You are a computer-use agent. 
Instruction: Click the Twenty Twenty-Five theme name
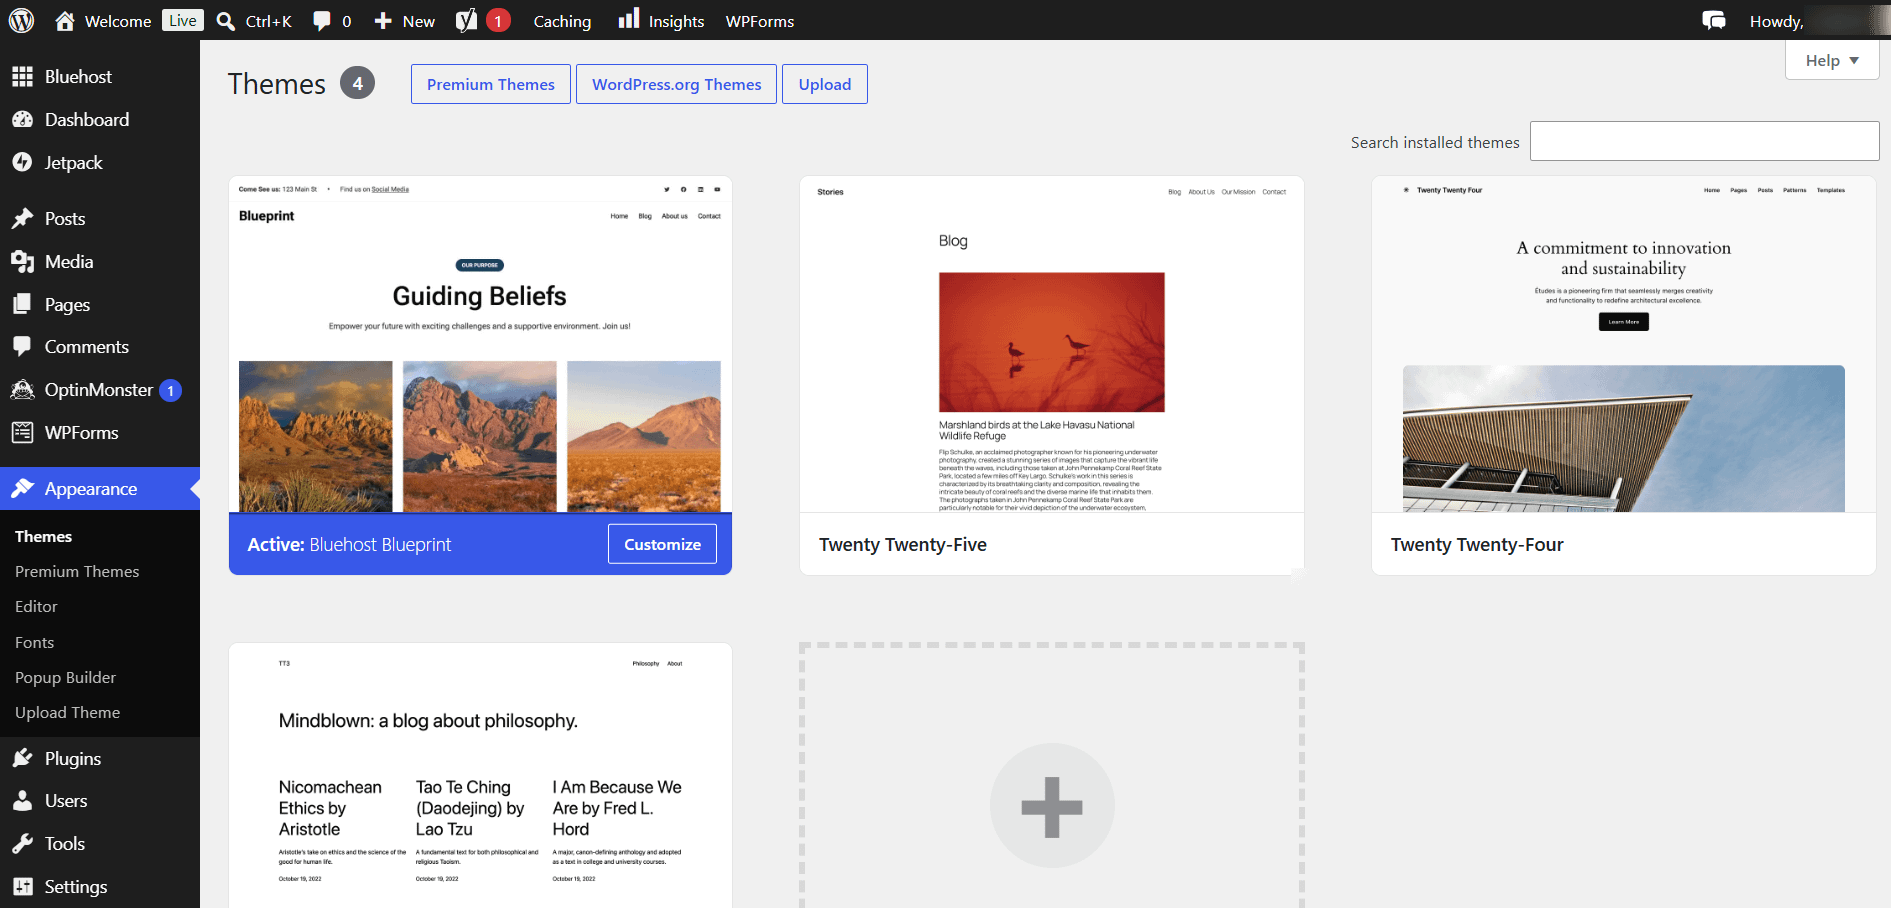point(903,544)
